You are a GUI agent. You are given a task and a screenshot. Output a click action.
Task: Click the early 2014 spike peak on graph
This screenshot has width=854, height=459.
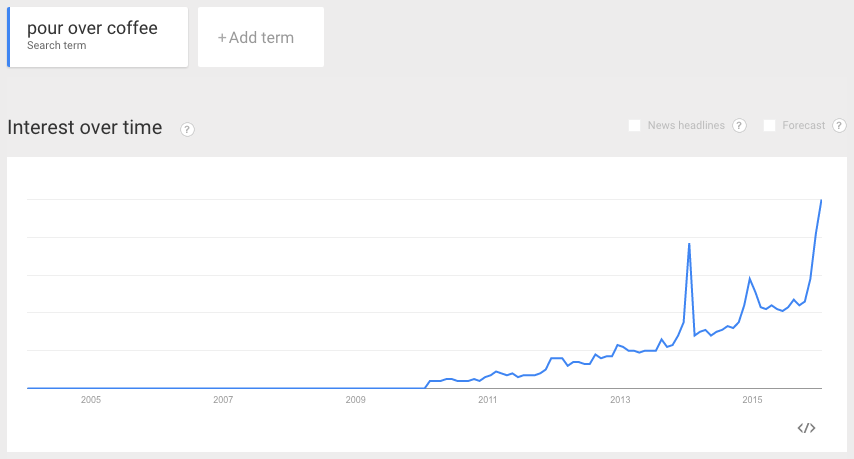[x=690, y=244]
